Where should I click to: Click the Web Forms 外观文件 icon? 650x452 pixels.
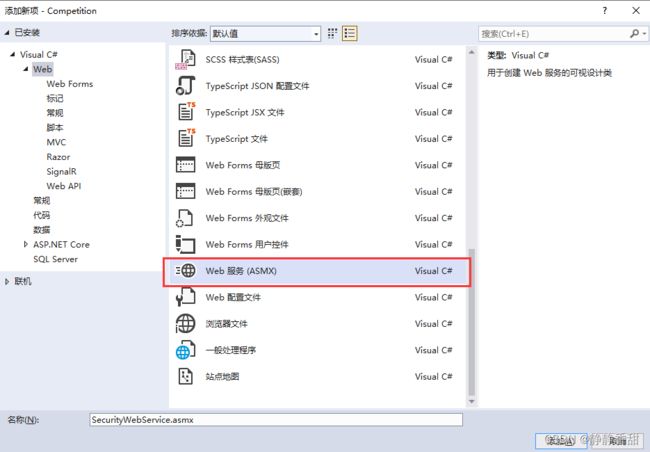click(185, 218)
